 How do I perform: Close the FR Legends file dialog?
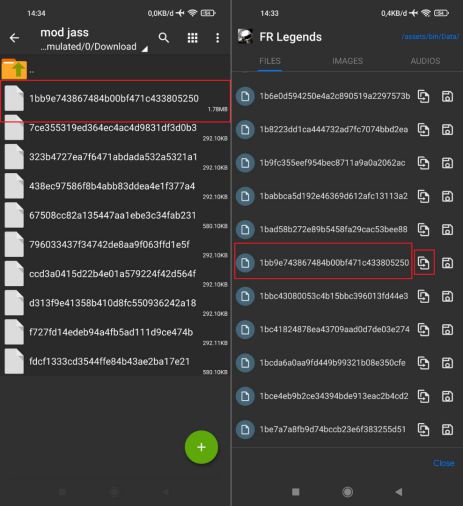coord(444,463)
